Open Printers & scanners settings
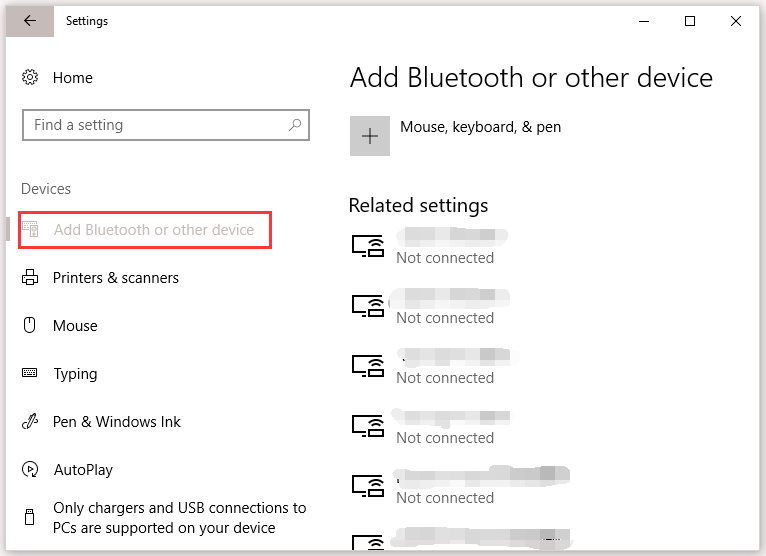The height and width of the screenshot is (556, 766). click(116, 278)
